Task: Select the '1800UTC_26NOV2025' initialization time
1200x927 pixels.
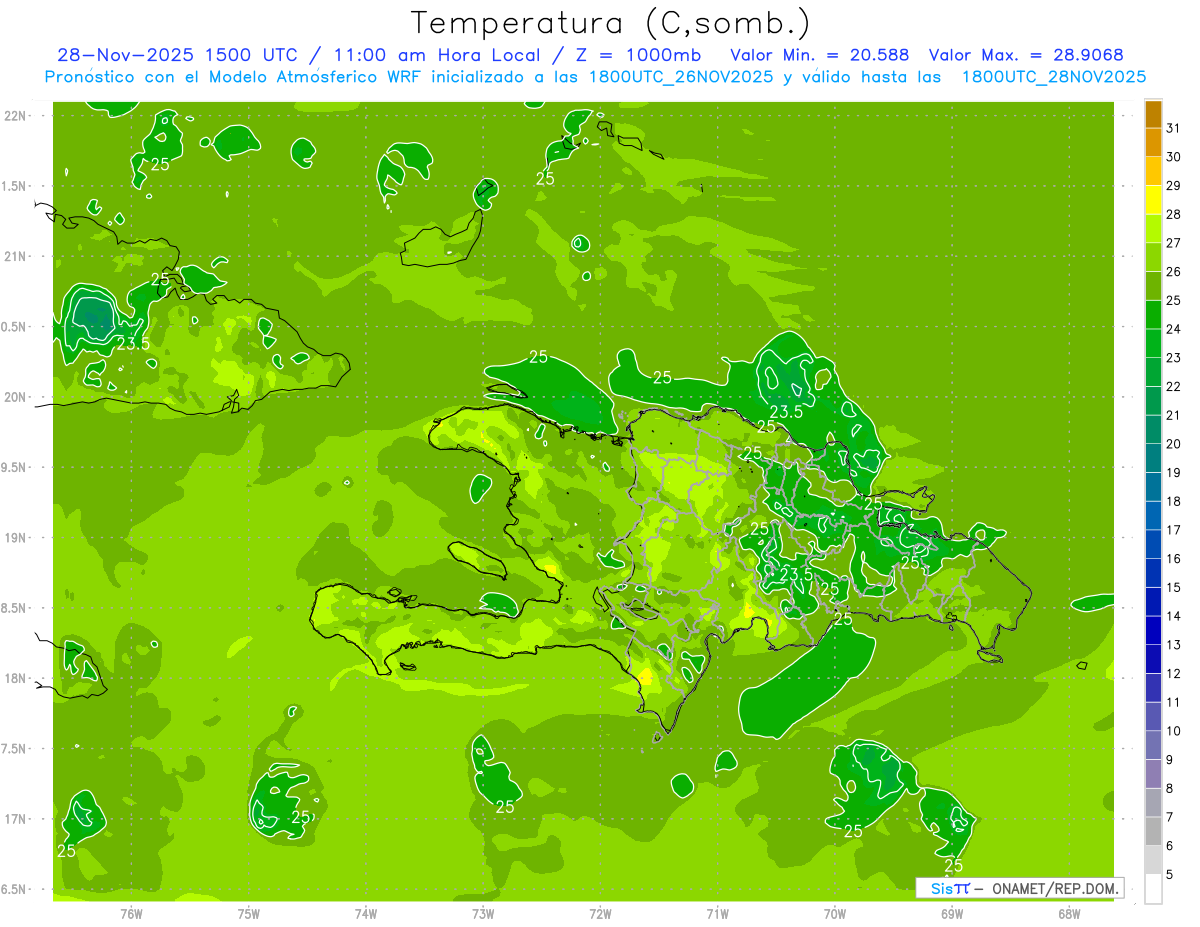Action: pyautogui.click(x=681, y=77)
